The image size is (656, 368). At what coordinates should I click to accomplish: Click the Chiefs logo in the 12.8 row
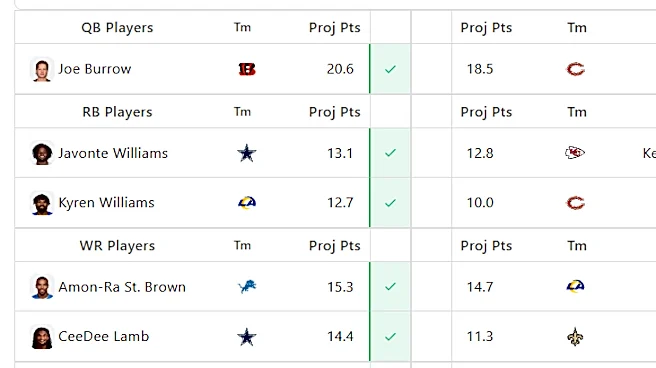(575, 153)
